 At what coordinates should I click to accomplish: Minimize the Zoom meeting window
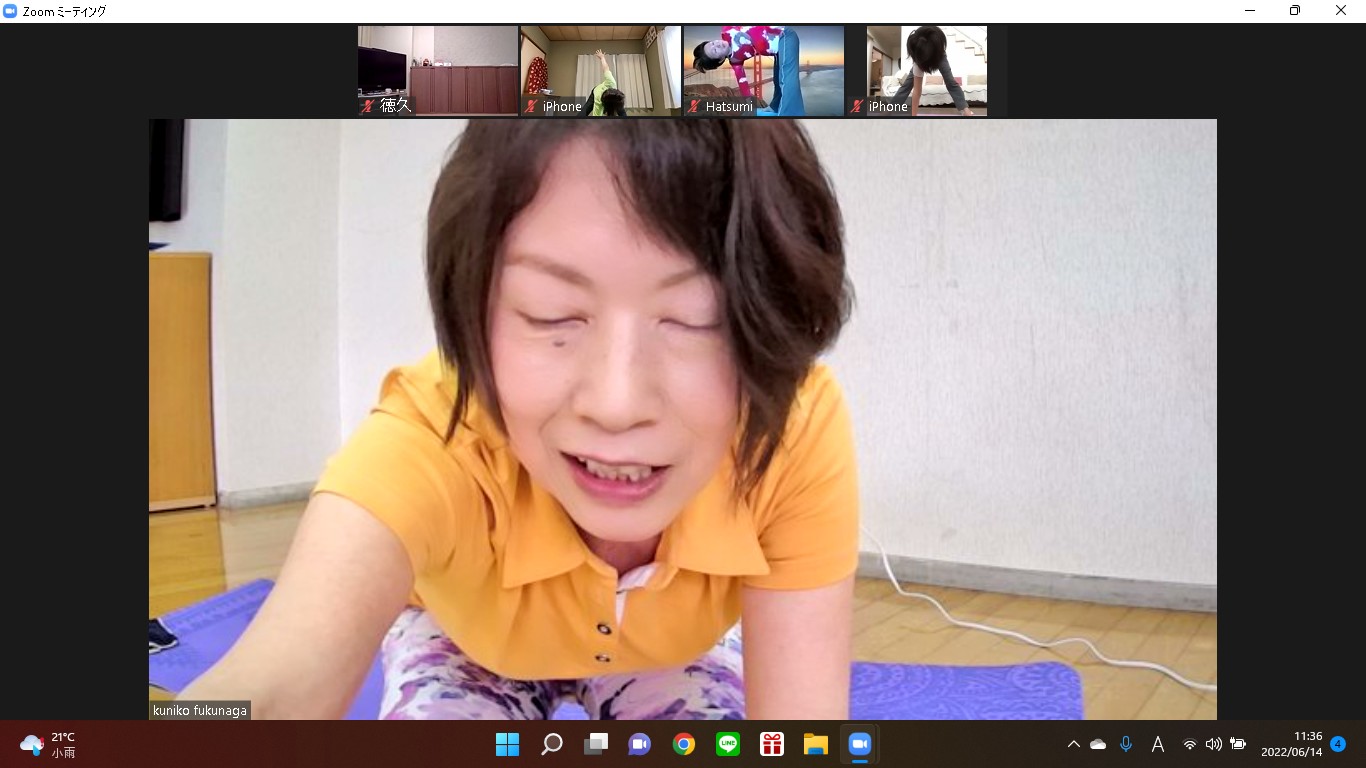pyautogui.click(x=1250, y=11)
